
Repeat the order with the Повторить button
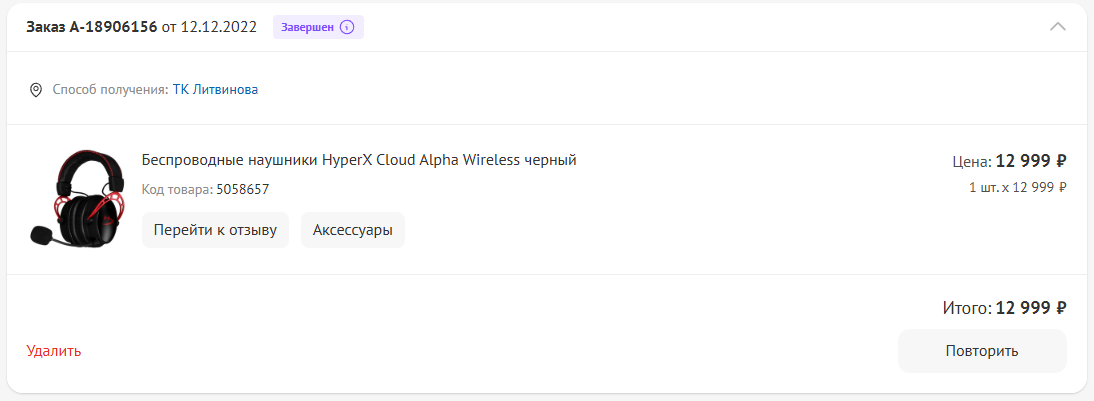point(981,351)
